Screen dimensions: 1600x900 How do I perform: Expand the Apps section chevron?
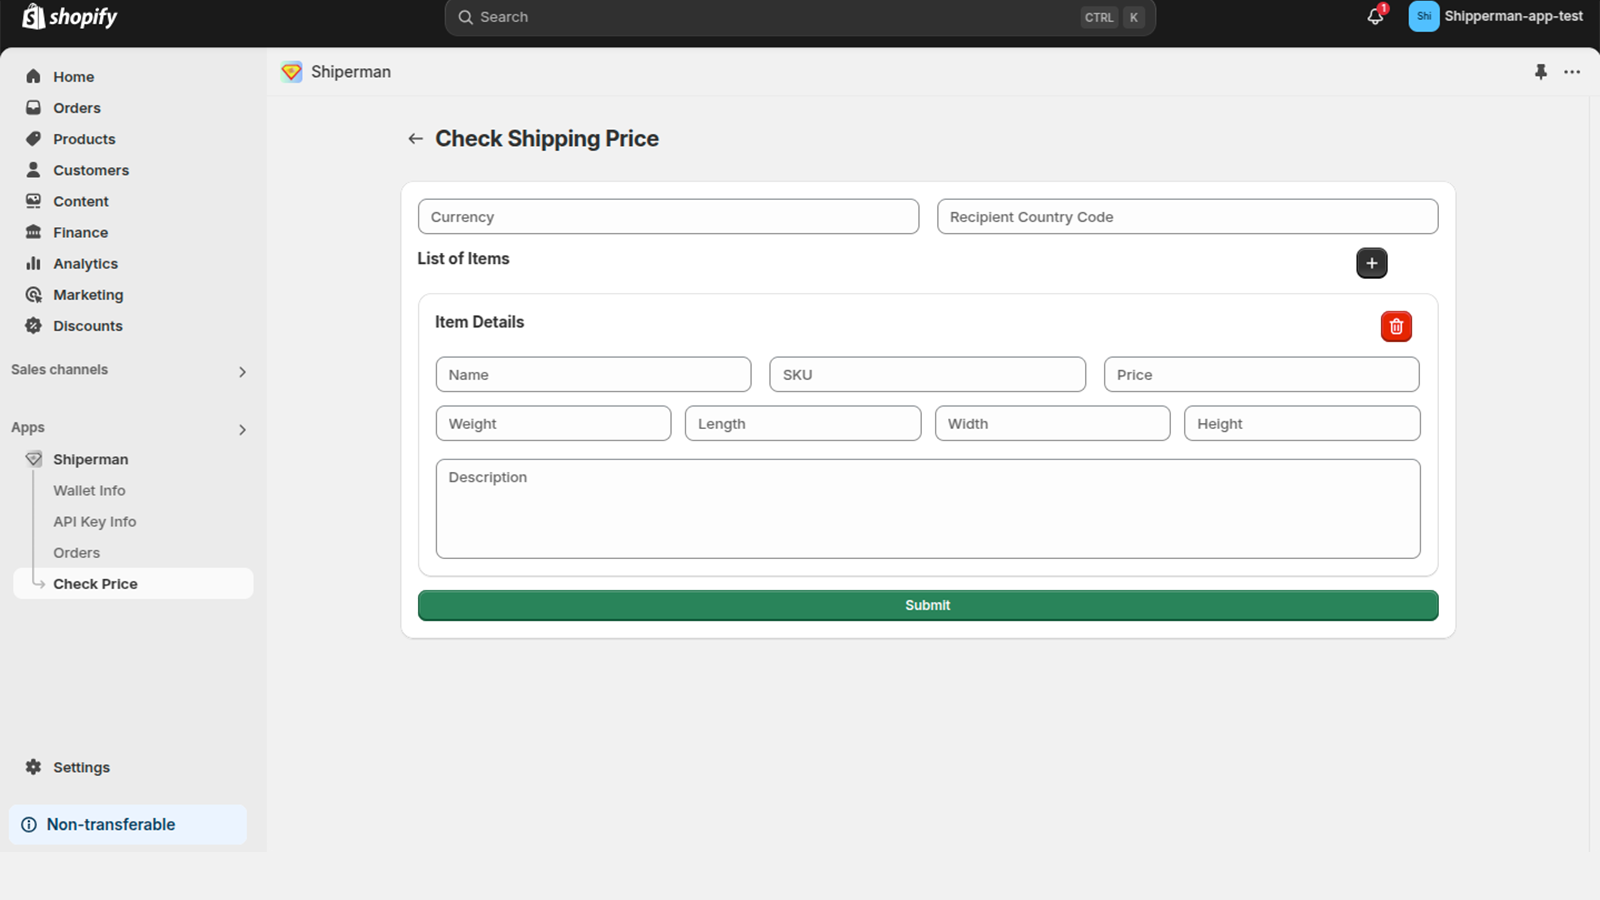point(242,430)
